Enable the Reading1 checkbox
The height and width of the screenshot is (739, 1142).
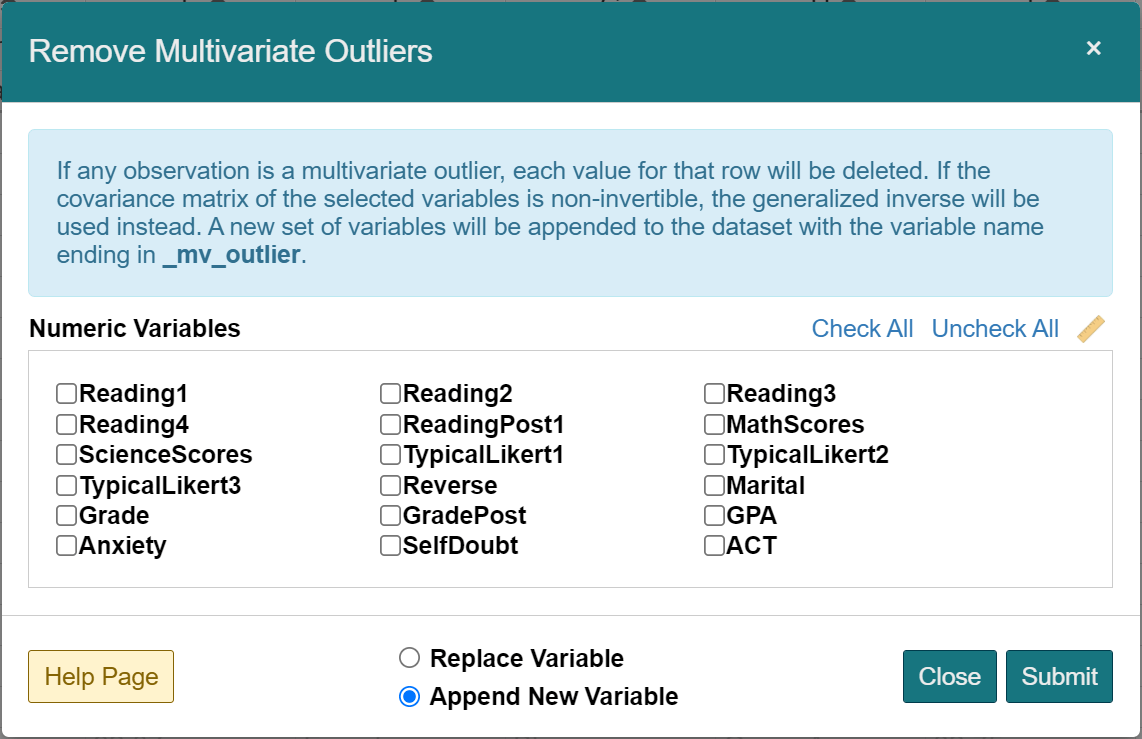click(x=65, y=393)
